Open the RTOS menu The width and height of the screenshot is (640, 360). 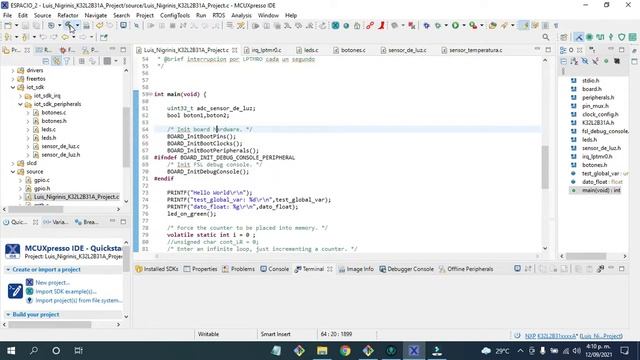219,15
